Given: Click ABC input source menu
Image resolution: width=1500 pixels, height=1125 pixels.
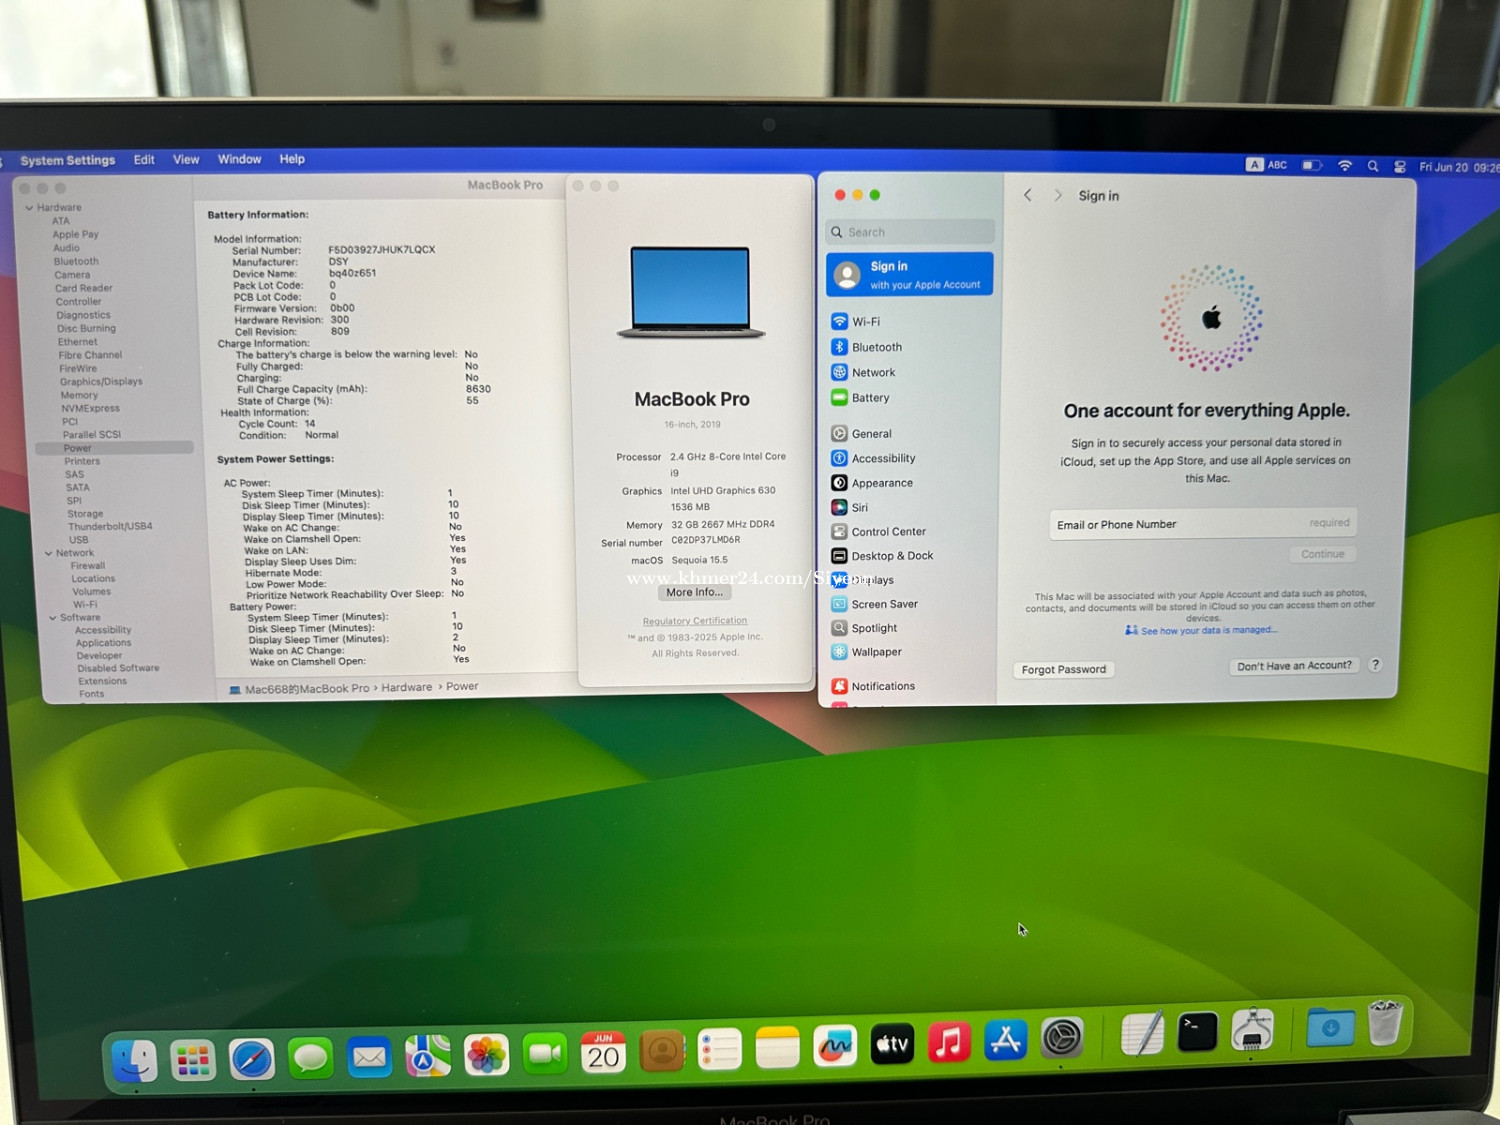Looking at the screenshot, I should tap(1267, 165).
